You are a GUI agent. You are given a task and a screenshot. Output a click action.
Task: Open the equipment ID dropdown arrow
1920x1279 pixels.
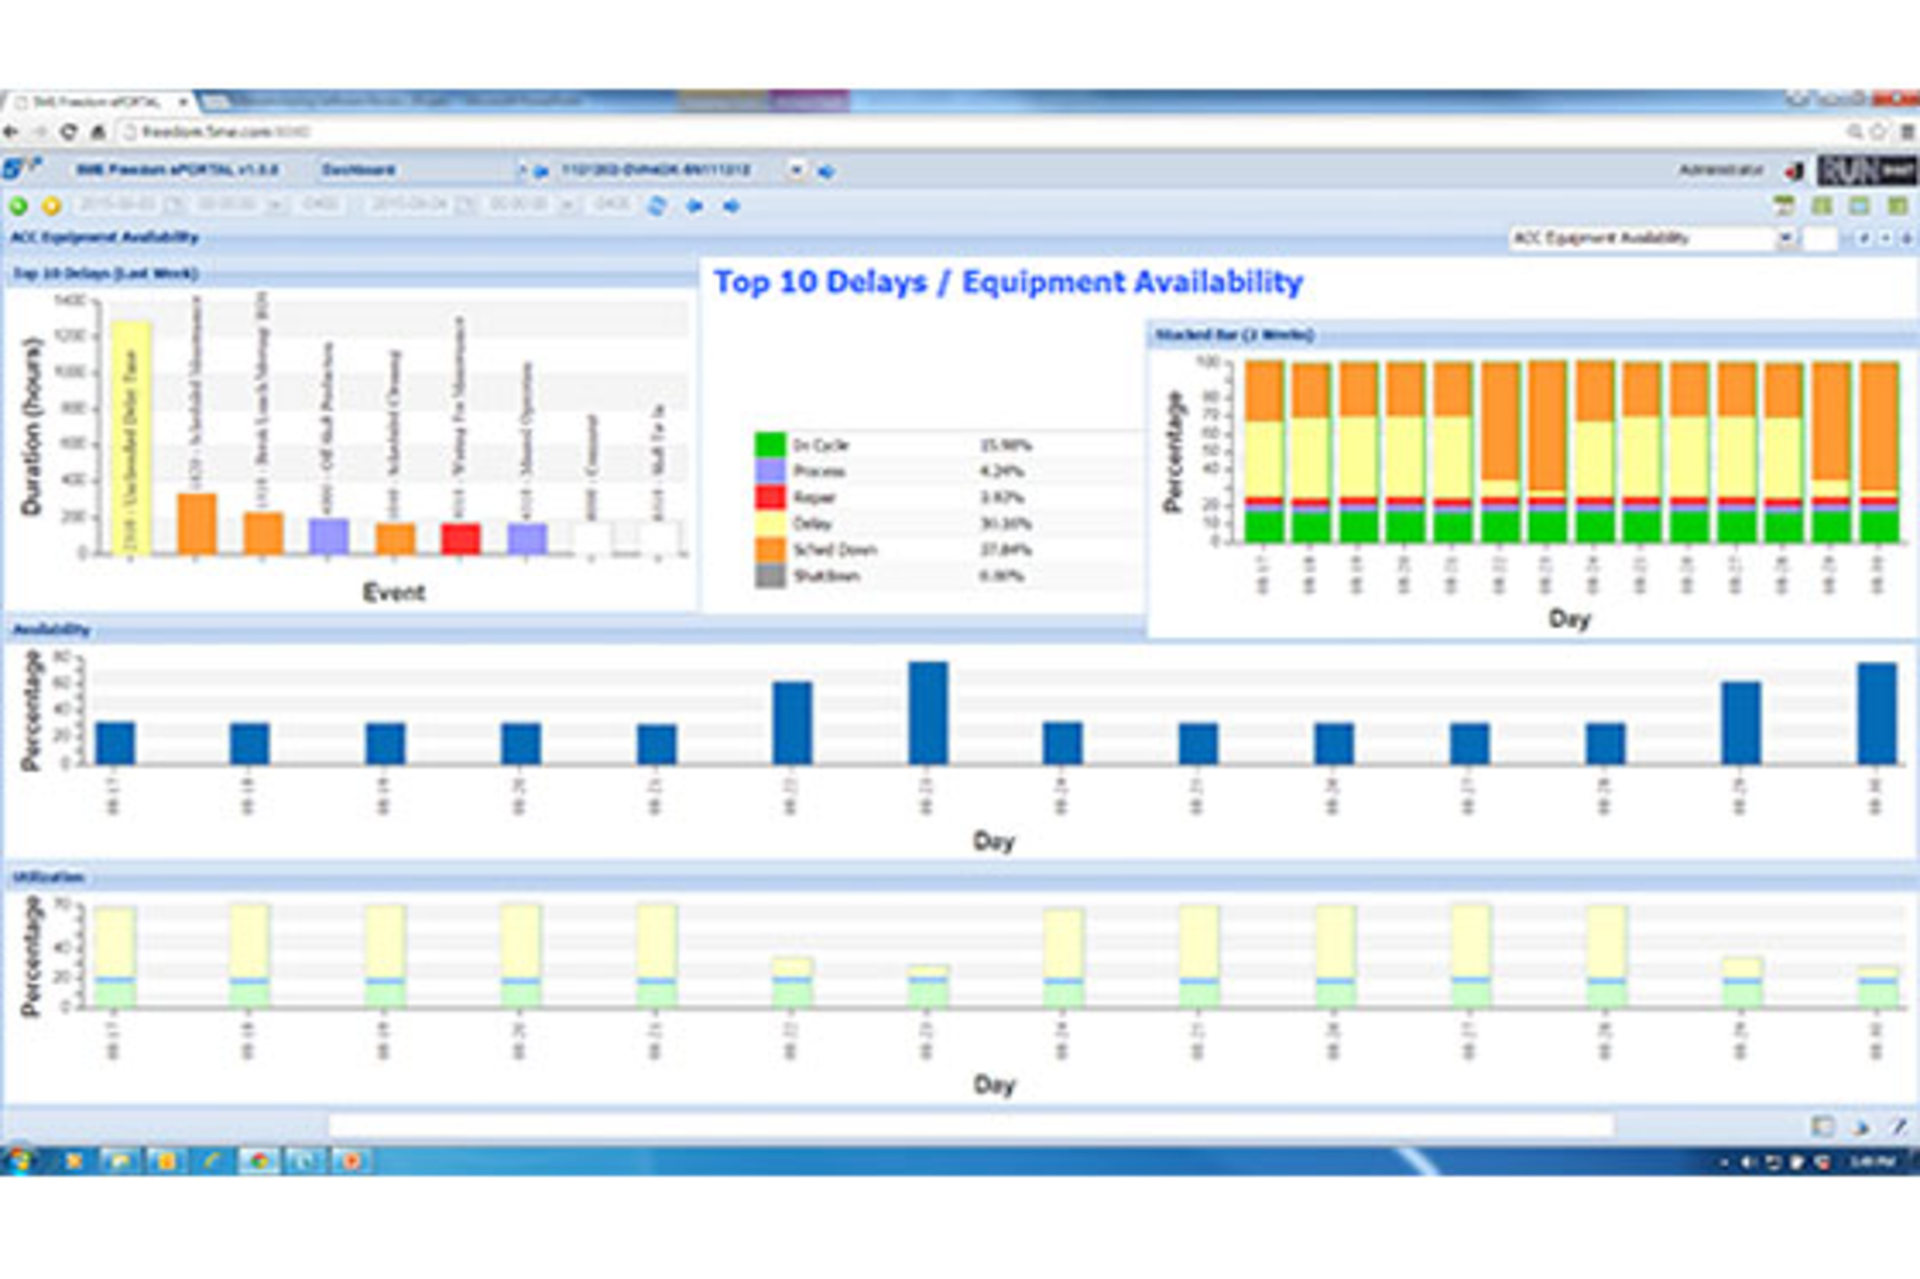(796, 171)
